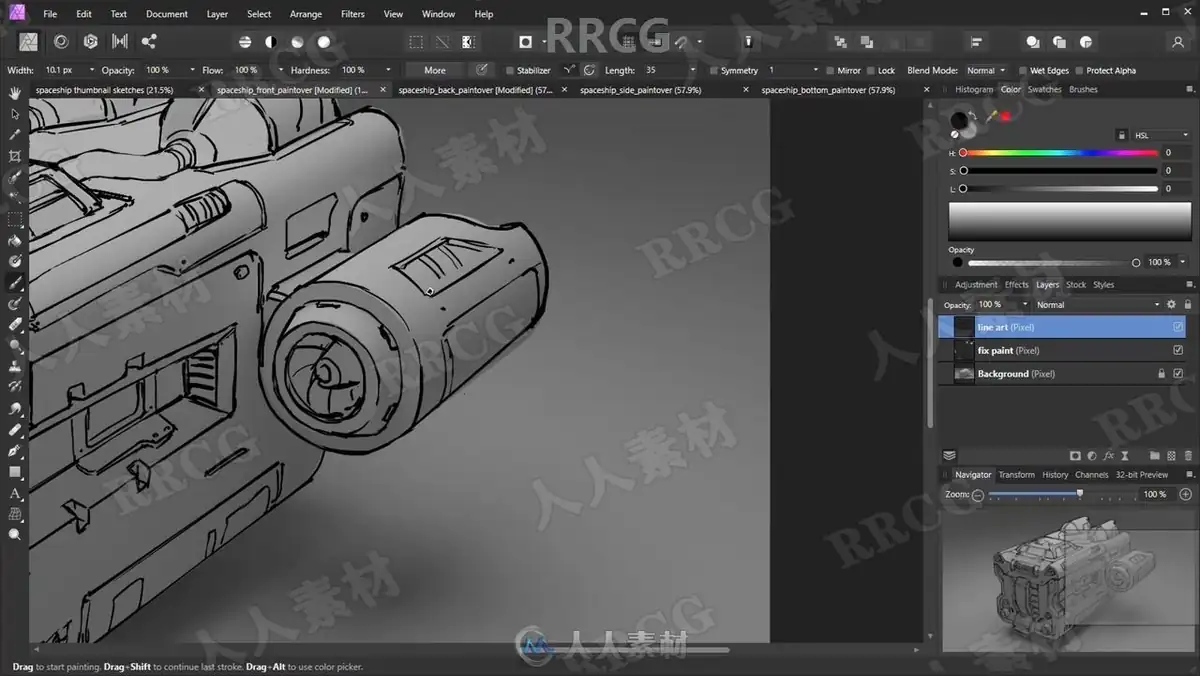Switch to the History panel tab

1055,475
